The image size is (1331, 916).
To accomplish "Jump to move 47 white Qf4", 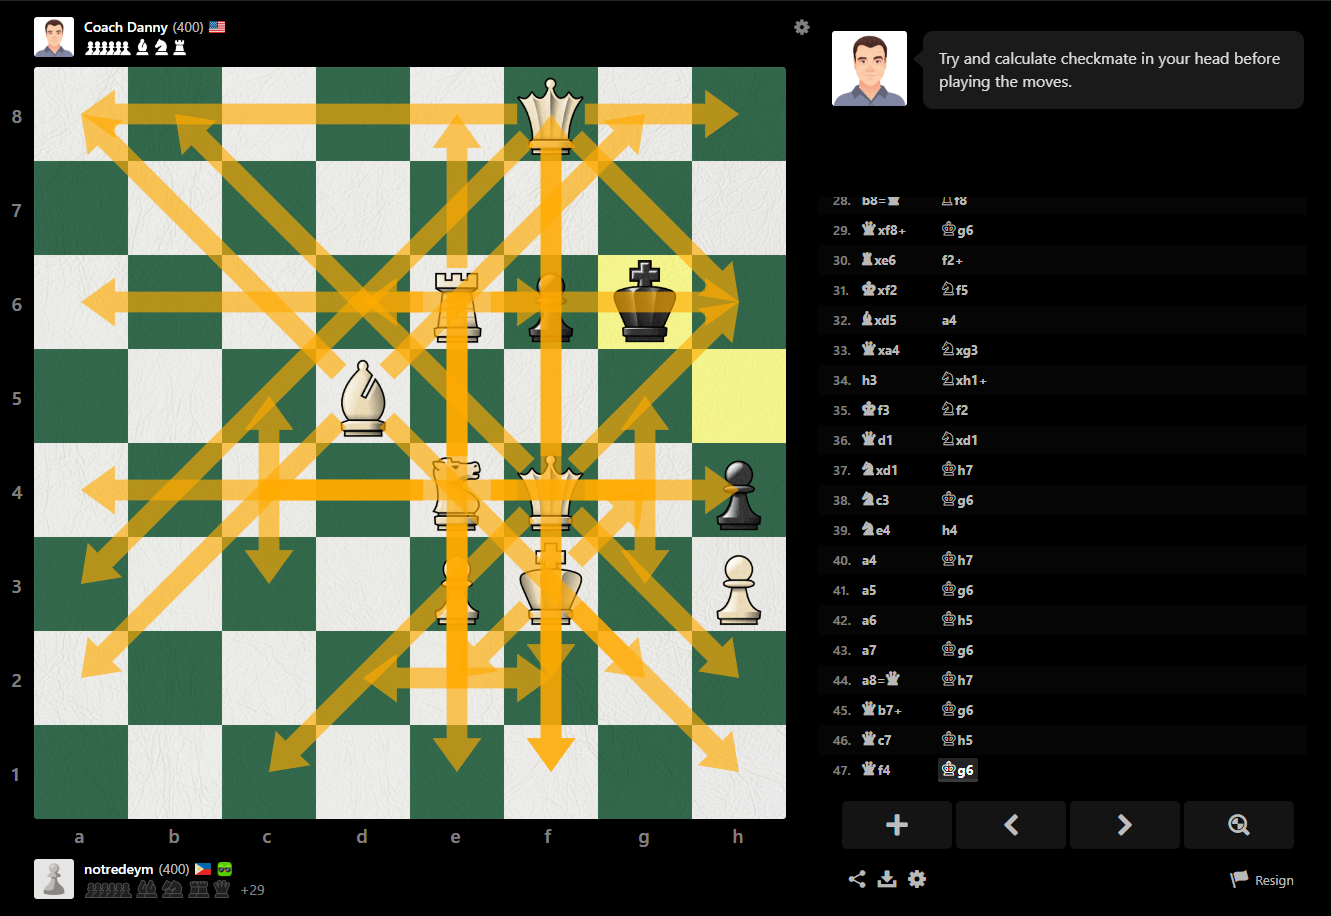I will click(876, 770).
